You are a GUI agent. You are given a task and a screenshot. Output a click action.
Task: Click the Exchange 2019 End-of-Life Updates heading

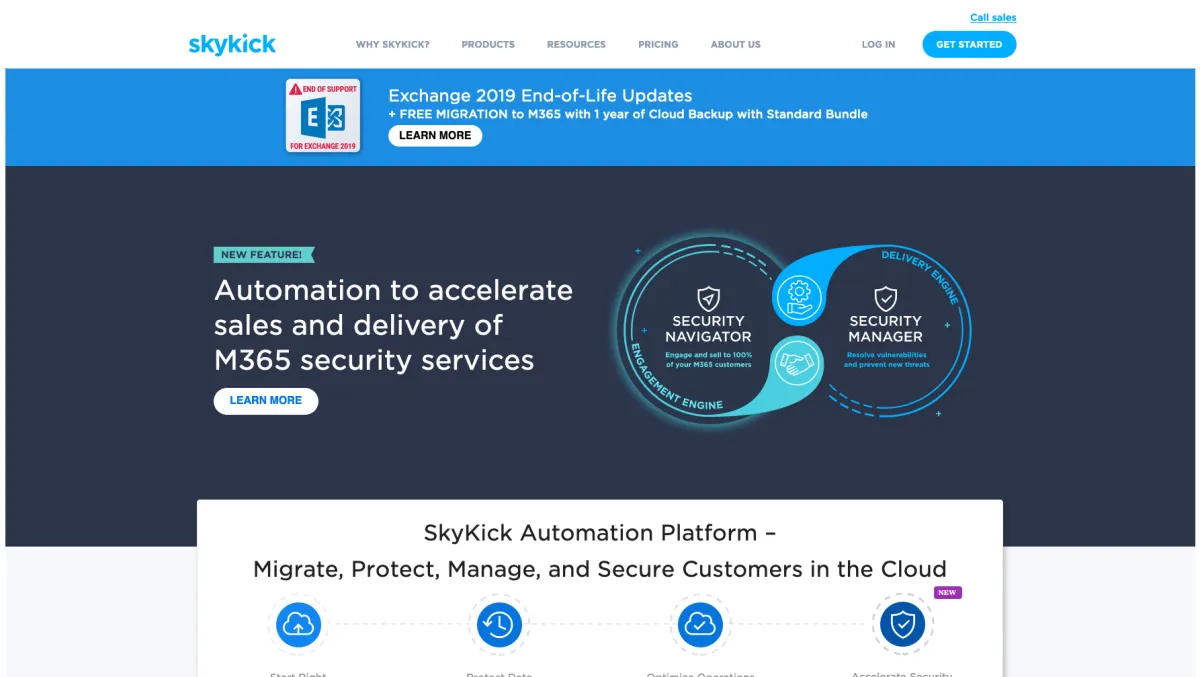pos(540,96)
